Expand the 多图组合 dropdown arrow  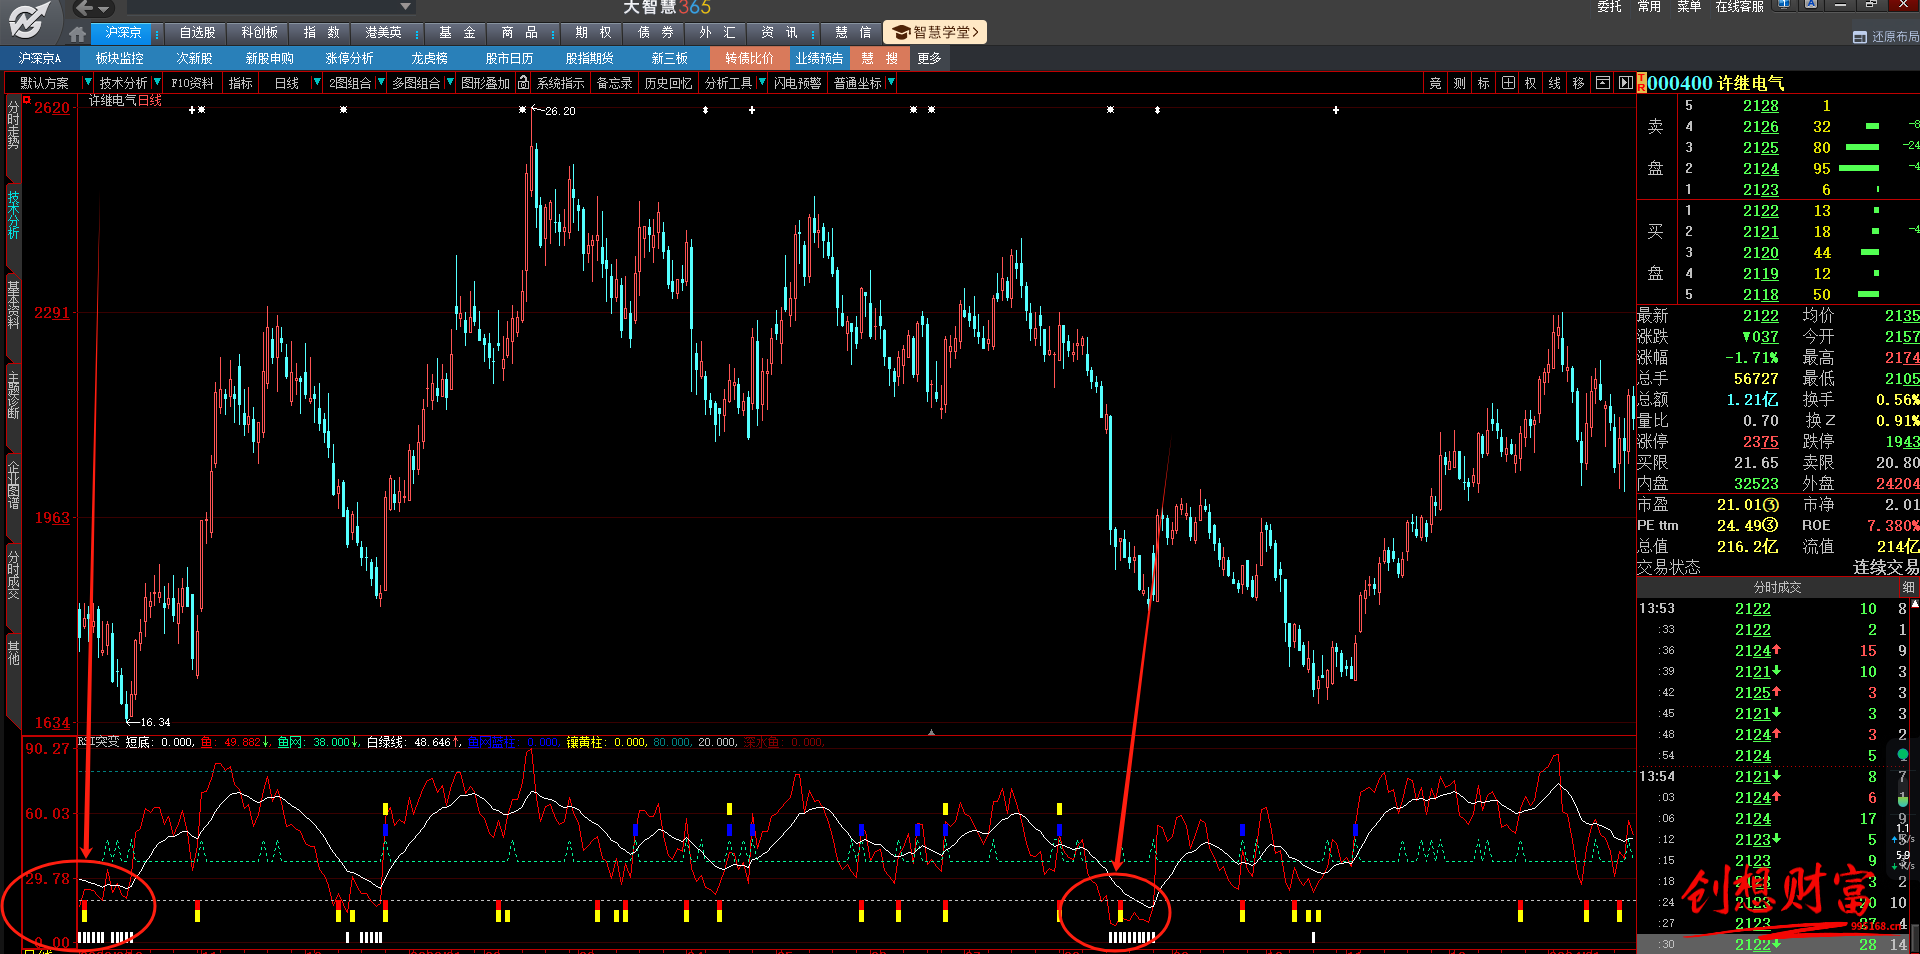click(450, 83)
